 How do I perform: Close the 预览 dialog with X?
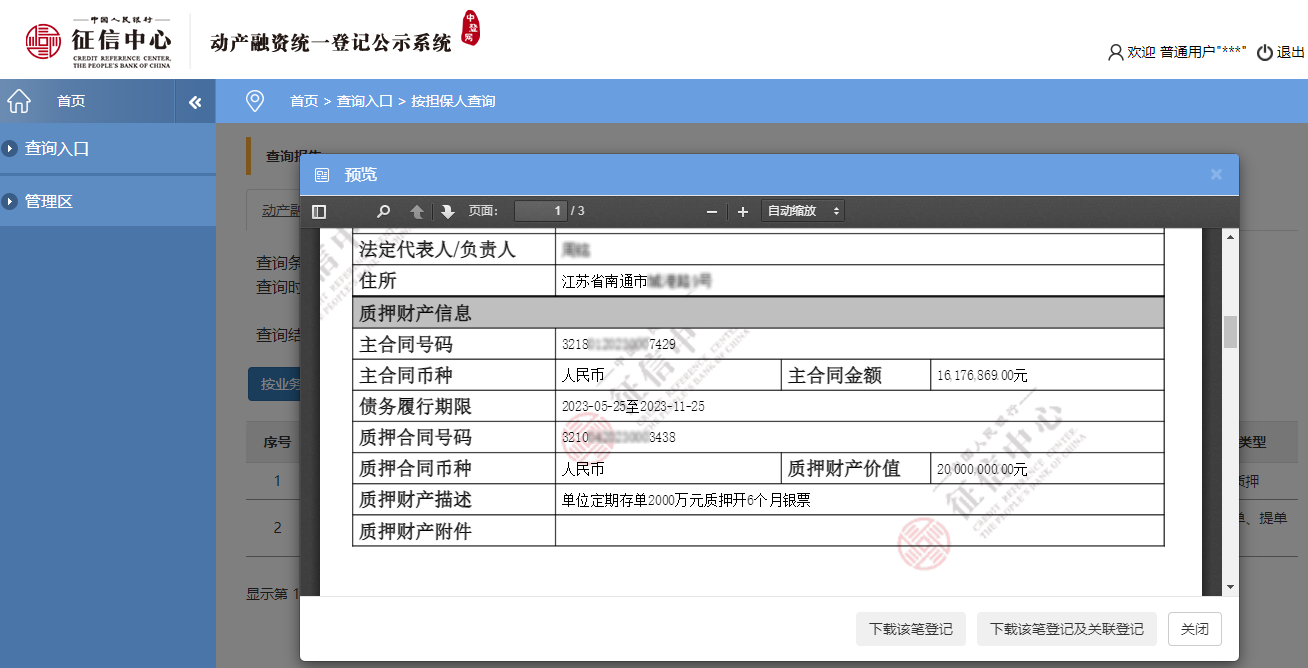[x=1216, y=174]
